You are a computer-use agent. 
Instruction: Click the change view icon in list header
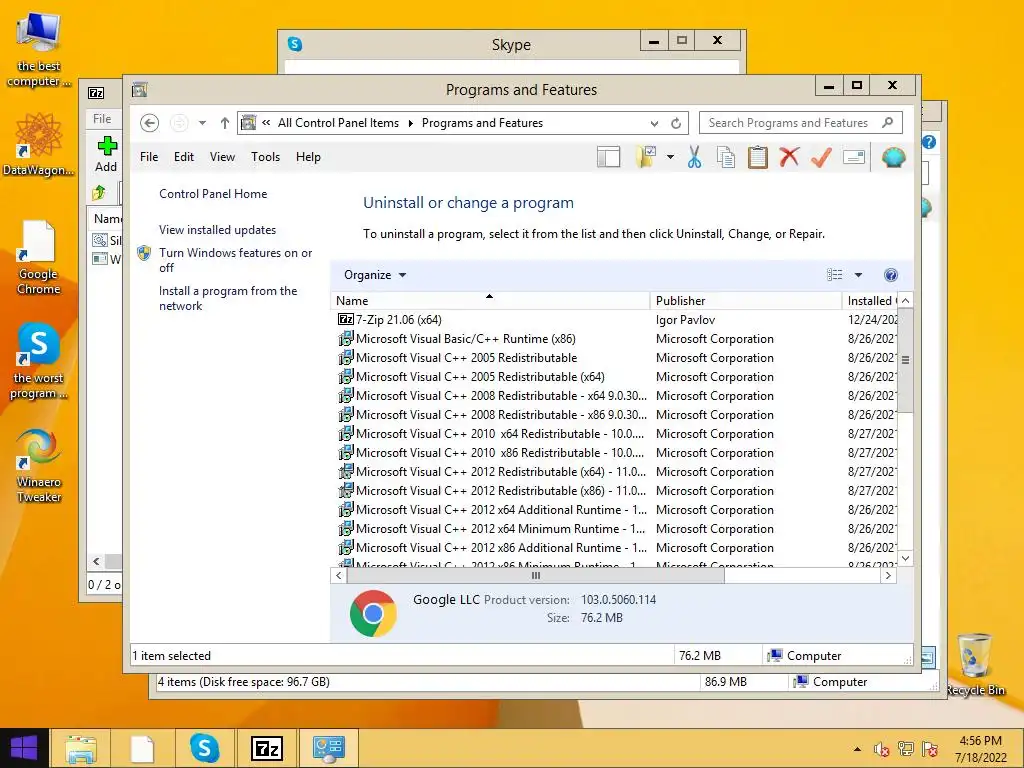tap(835, 275)
